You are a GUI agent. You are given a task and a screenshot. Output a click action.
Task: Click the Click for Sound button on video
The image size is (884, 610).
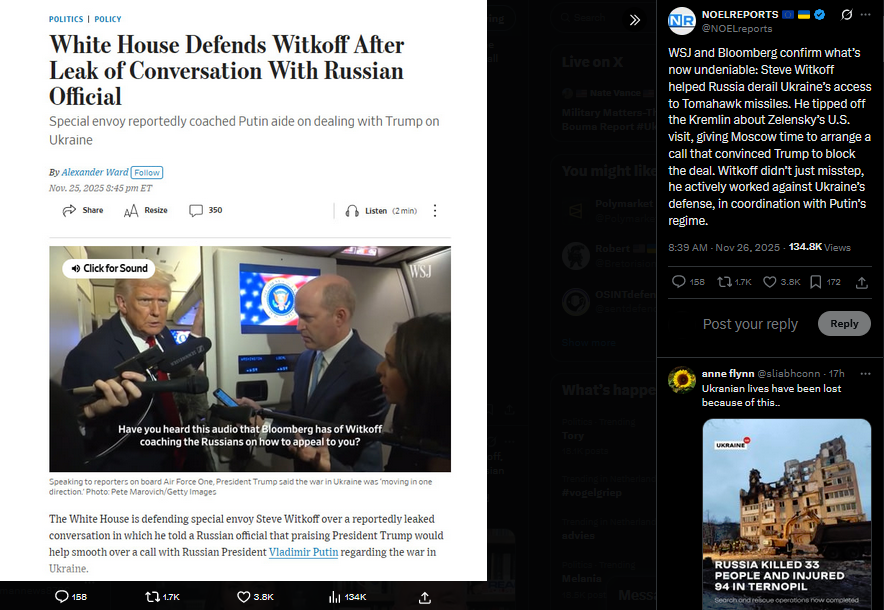click(109, 268)
